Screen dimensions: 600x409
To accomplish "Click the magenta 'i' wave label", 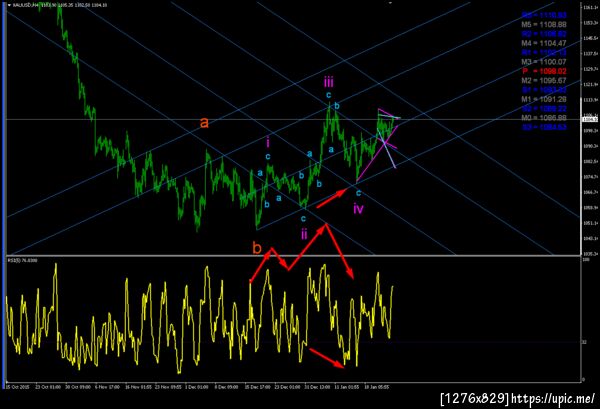I will tap(268, 143).
